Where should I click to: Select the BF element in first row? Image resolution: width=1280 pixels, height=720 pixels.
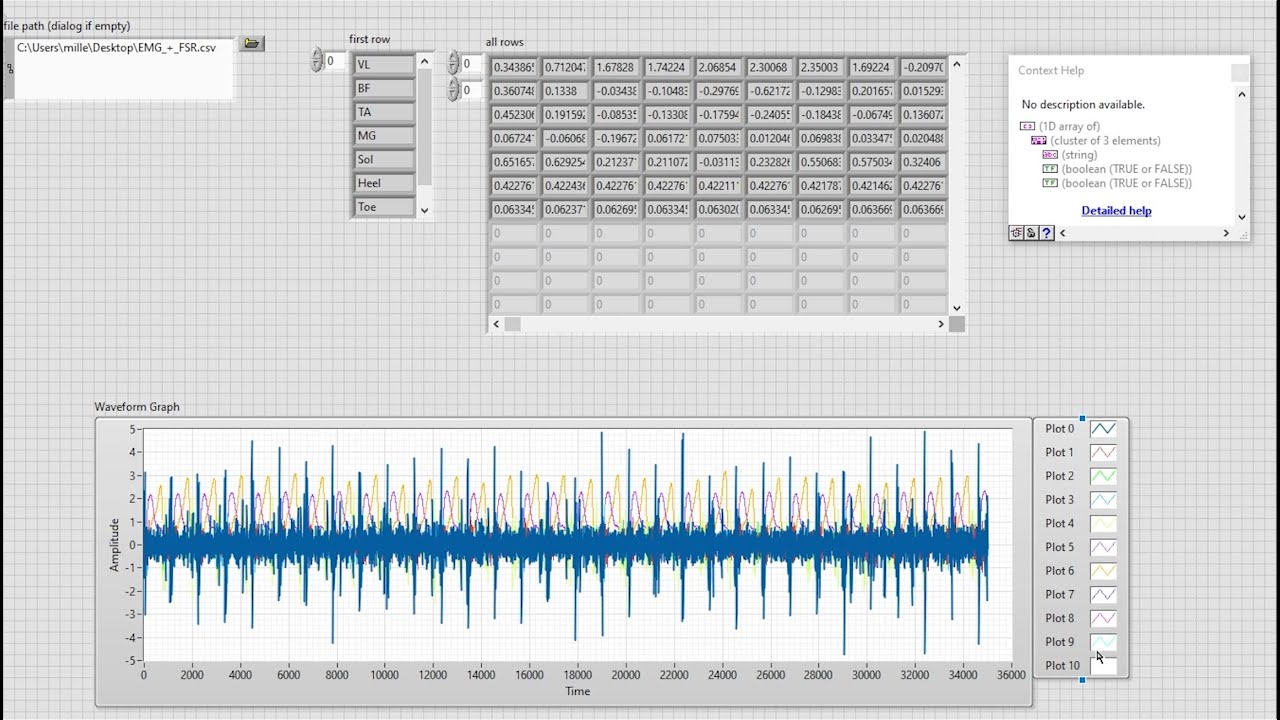pyautogui.click(x=384, y=88)
